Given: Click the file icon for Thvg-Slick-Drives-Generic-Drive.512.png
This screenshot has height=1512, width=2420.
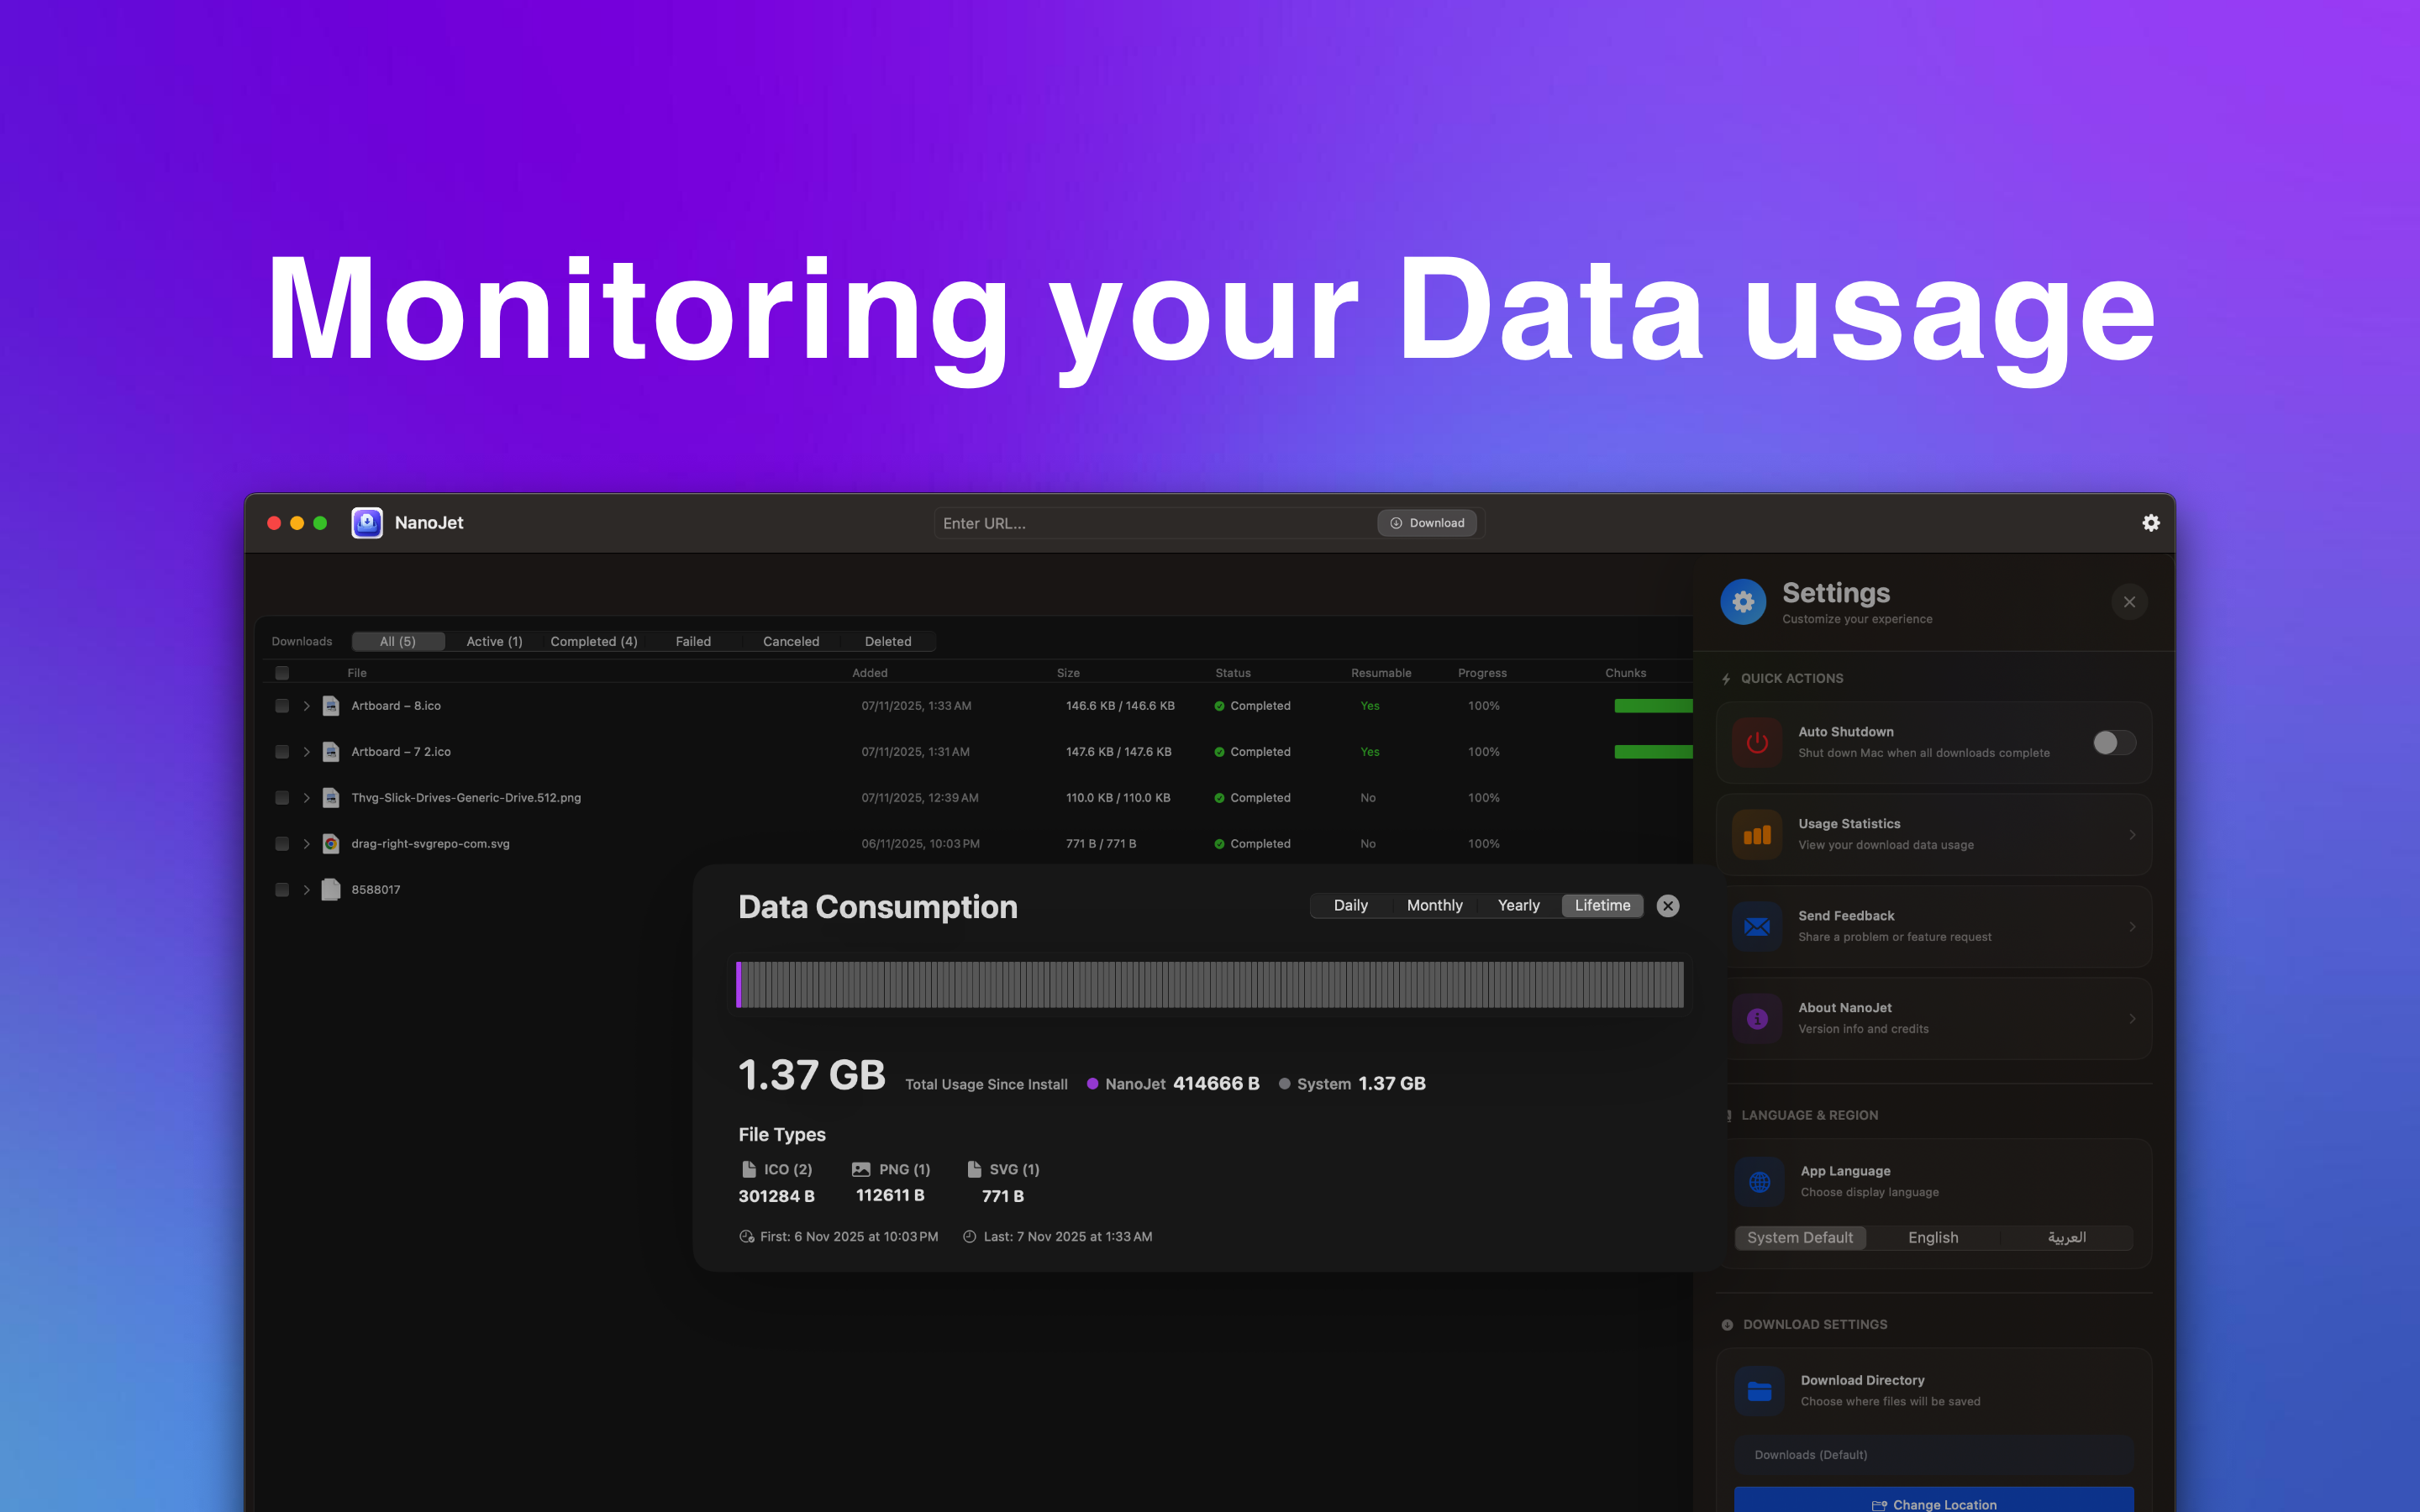Looking at the screenshot, I should coord(331,798).
